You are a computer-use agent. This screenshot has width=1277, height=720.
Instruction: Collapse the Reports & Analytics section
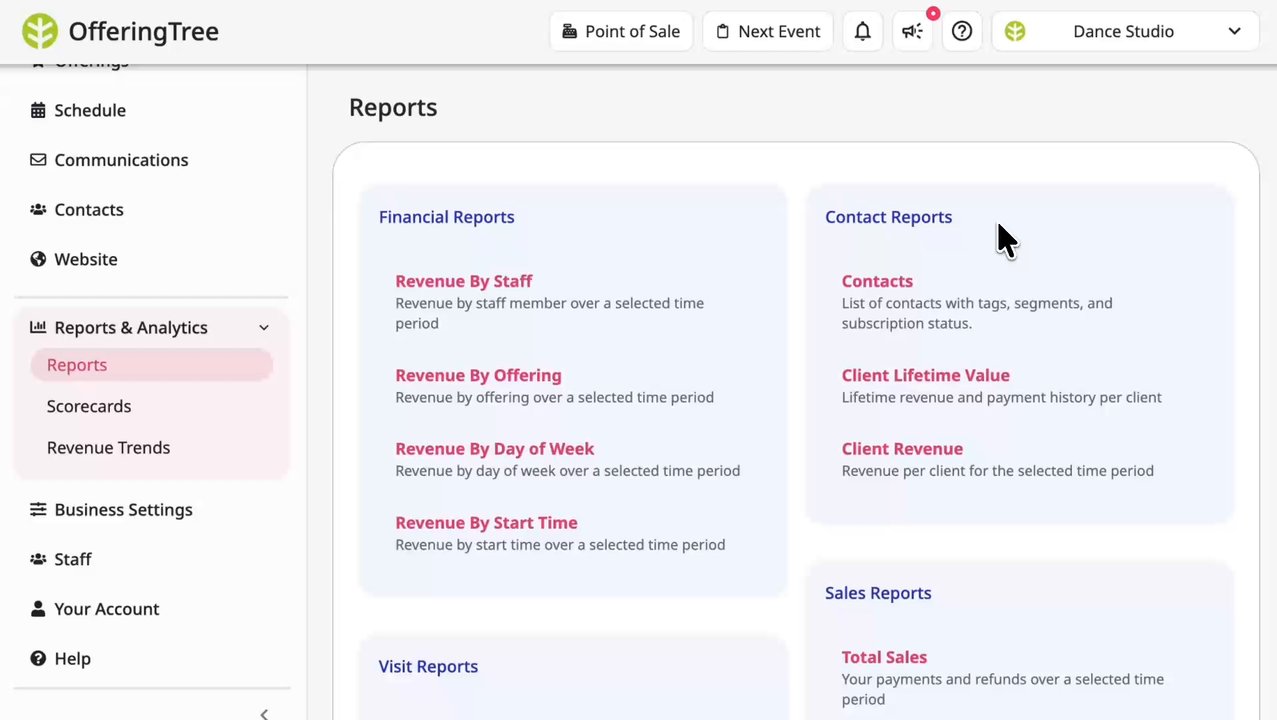264,328
